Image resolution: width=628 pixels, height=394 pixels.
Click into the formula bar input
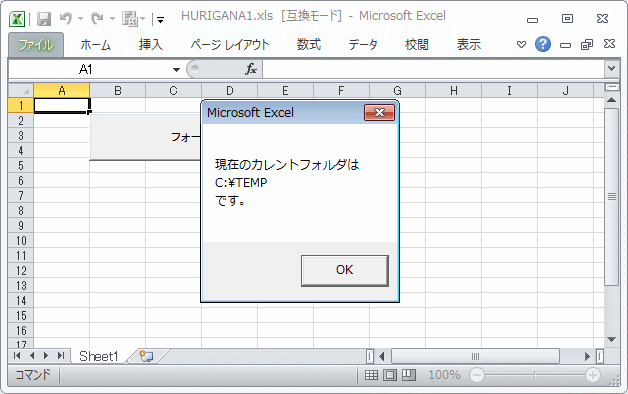pos(433,70)
